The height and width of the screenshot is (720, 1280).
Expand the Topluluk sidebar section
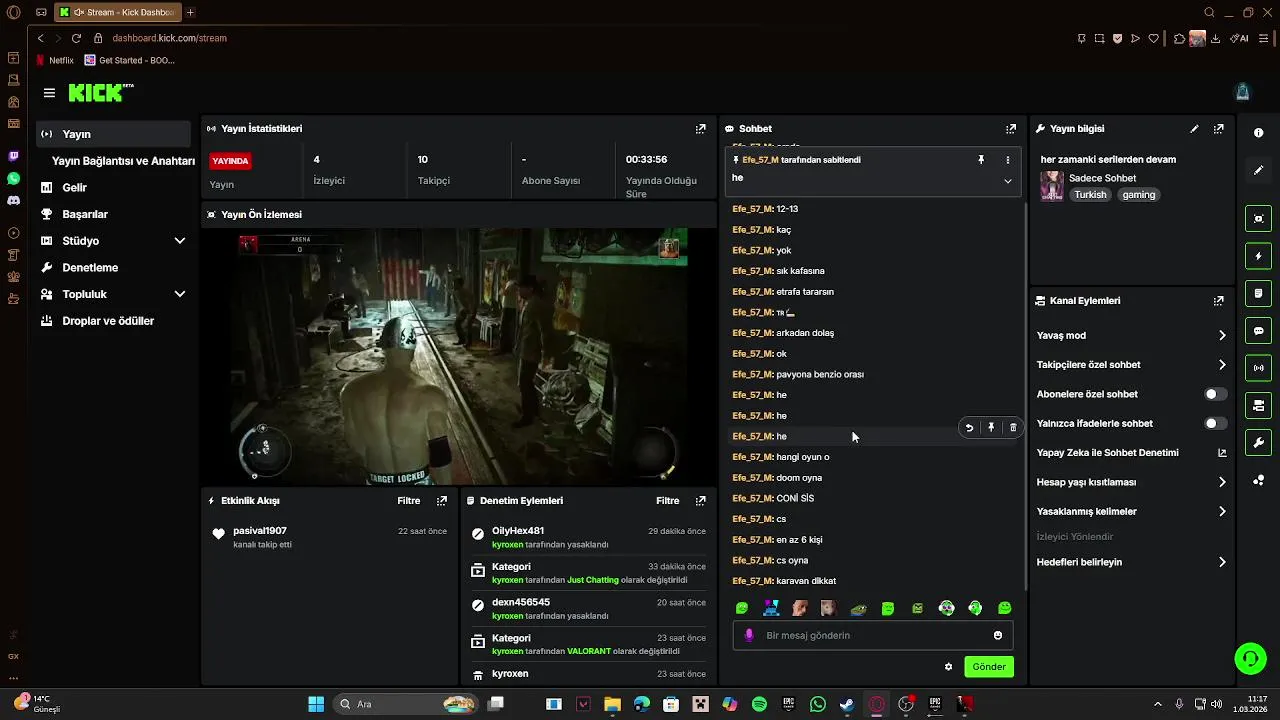[x=180, y=294]
